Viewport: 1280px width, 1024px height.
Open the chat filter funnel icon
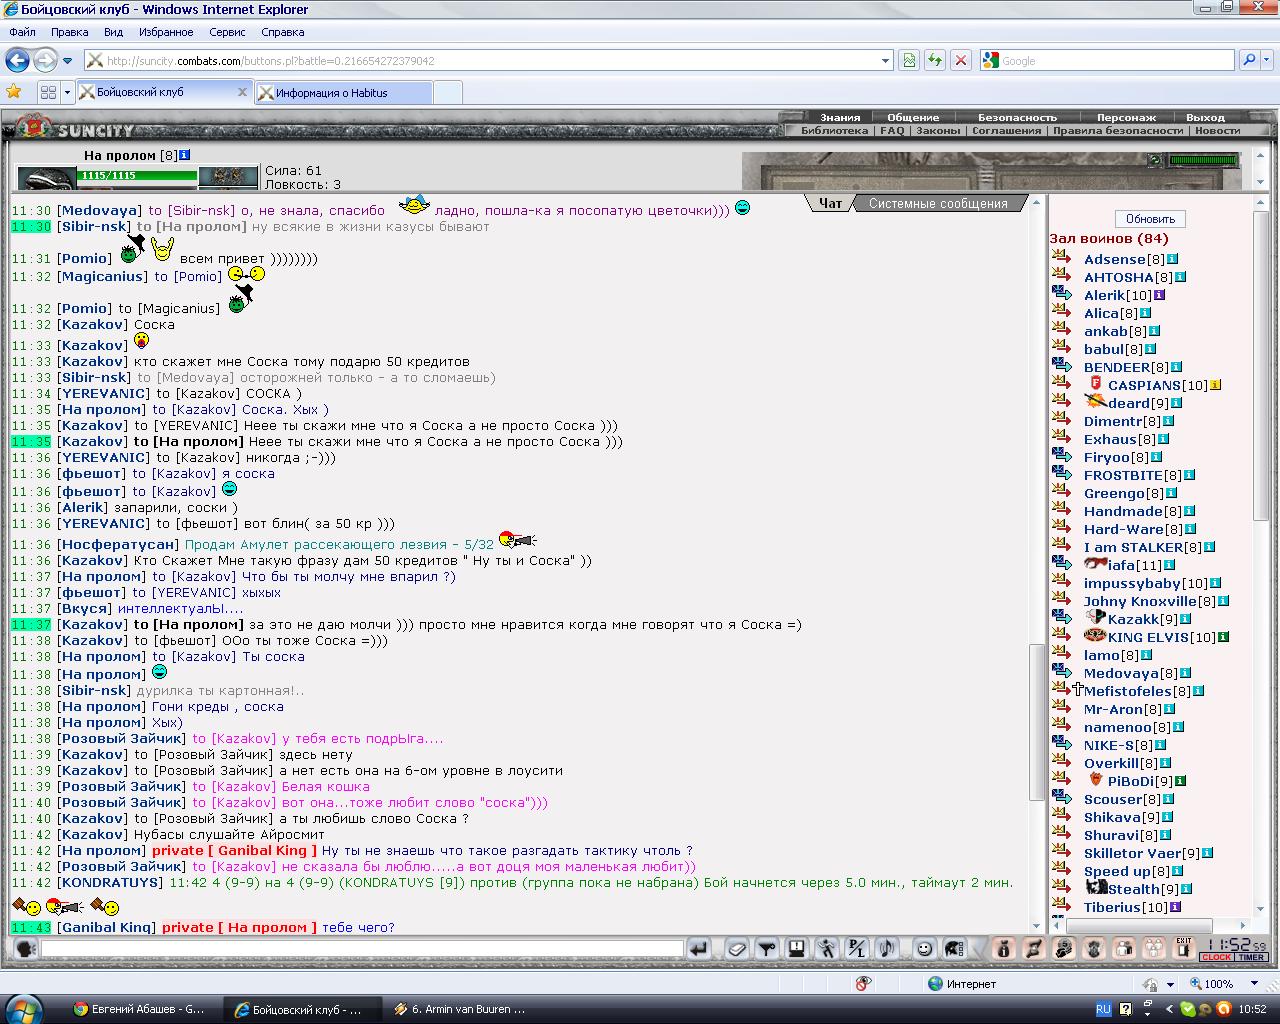coord(767,949)
